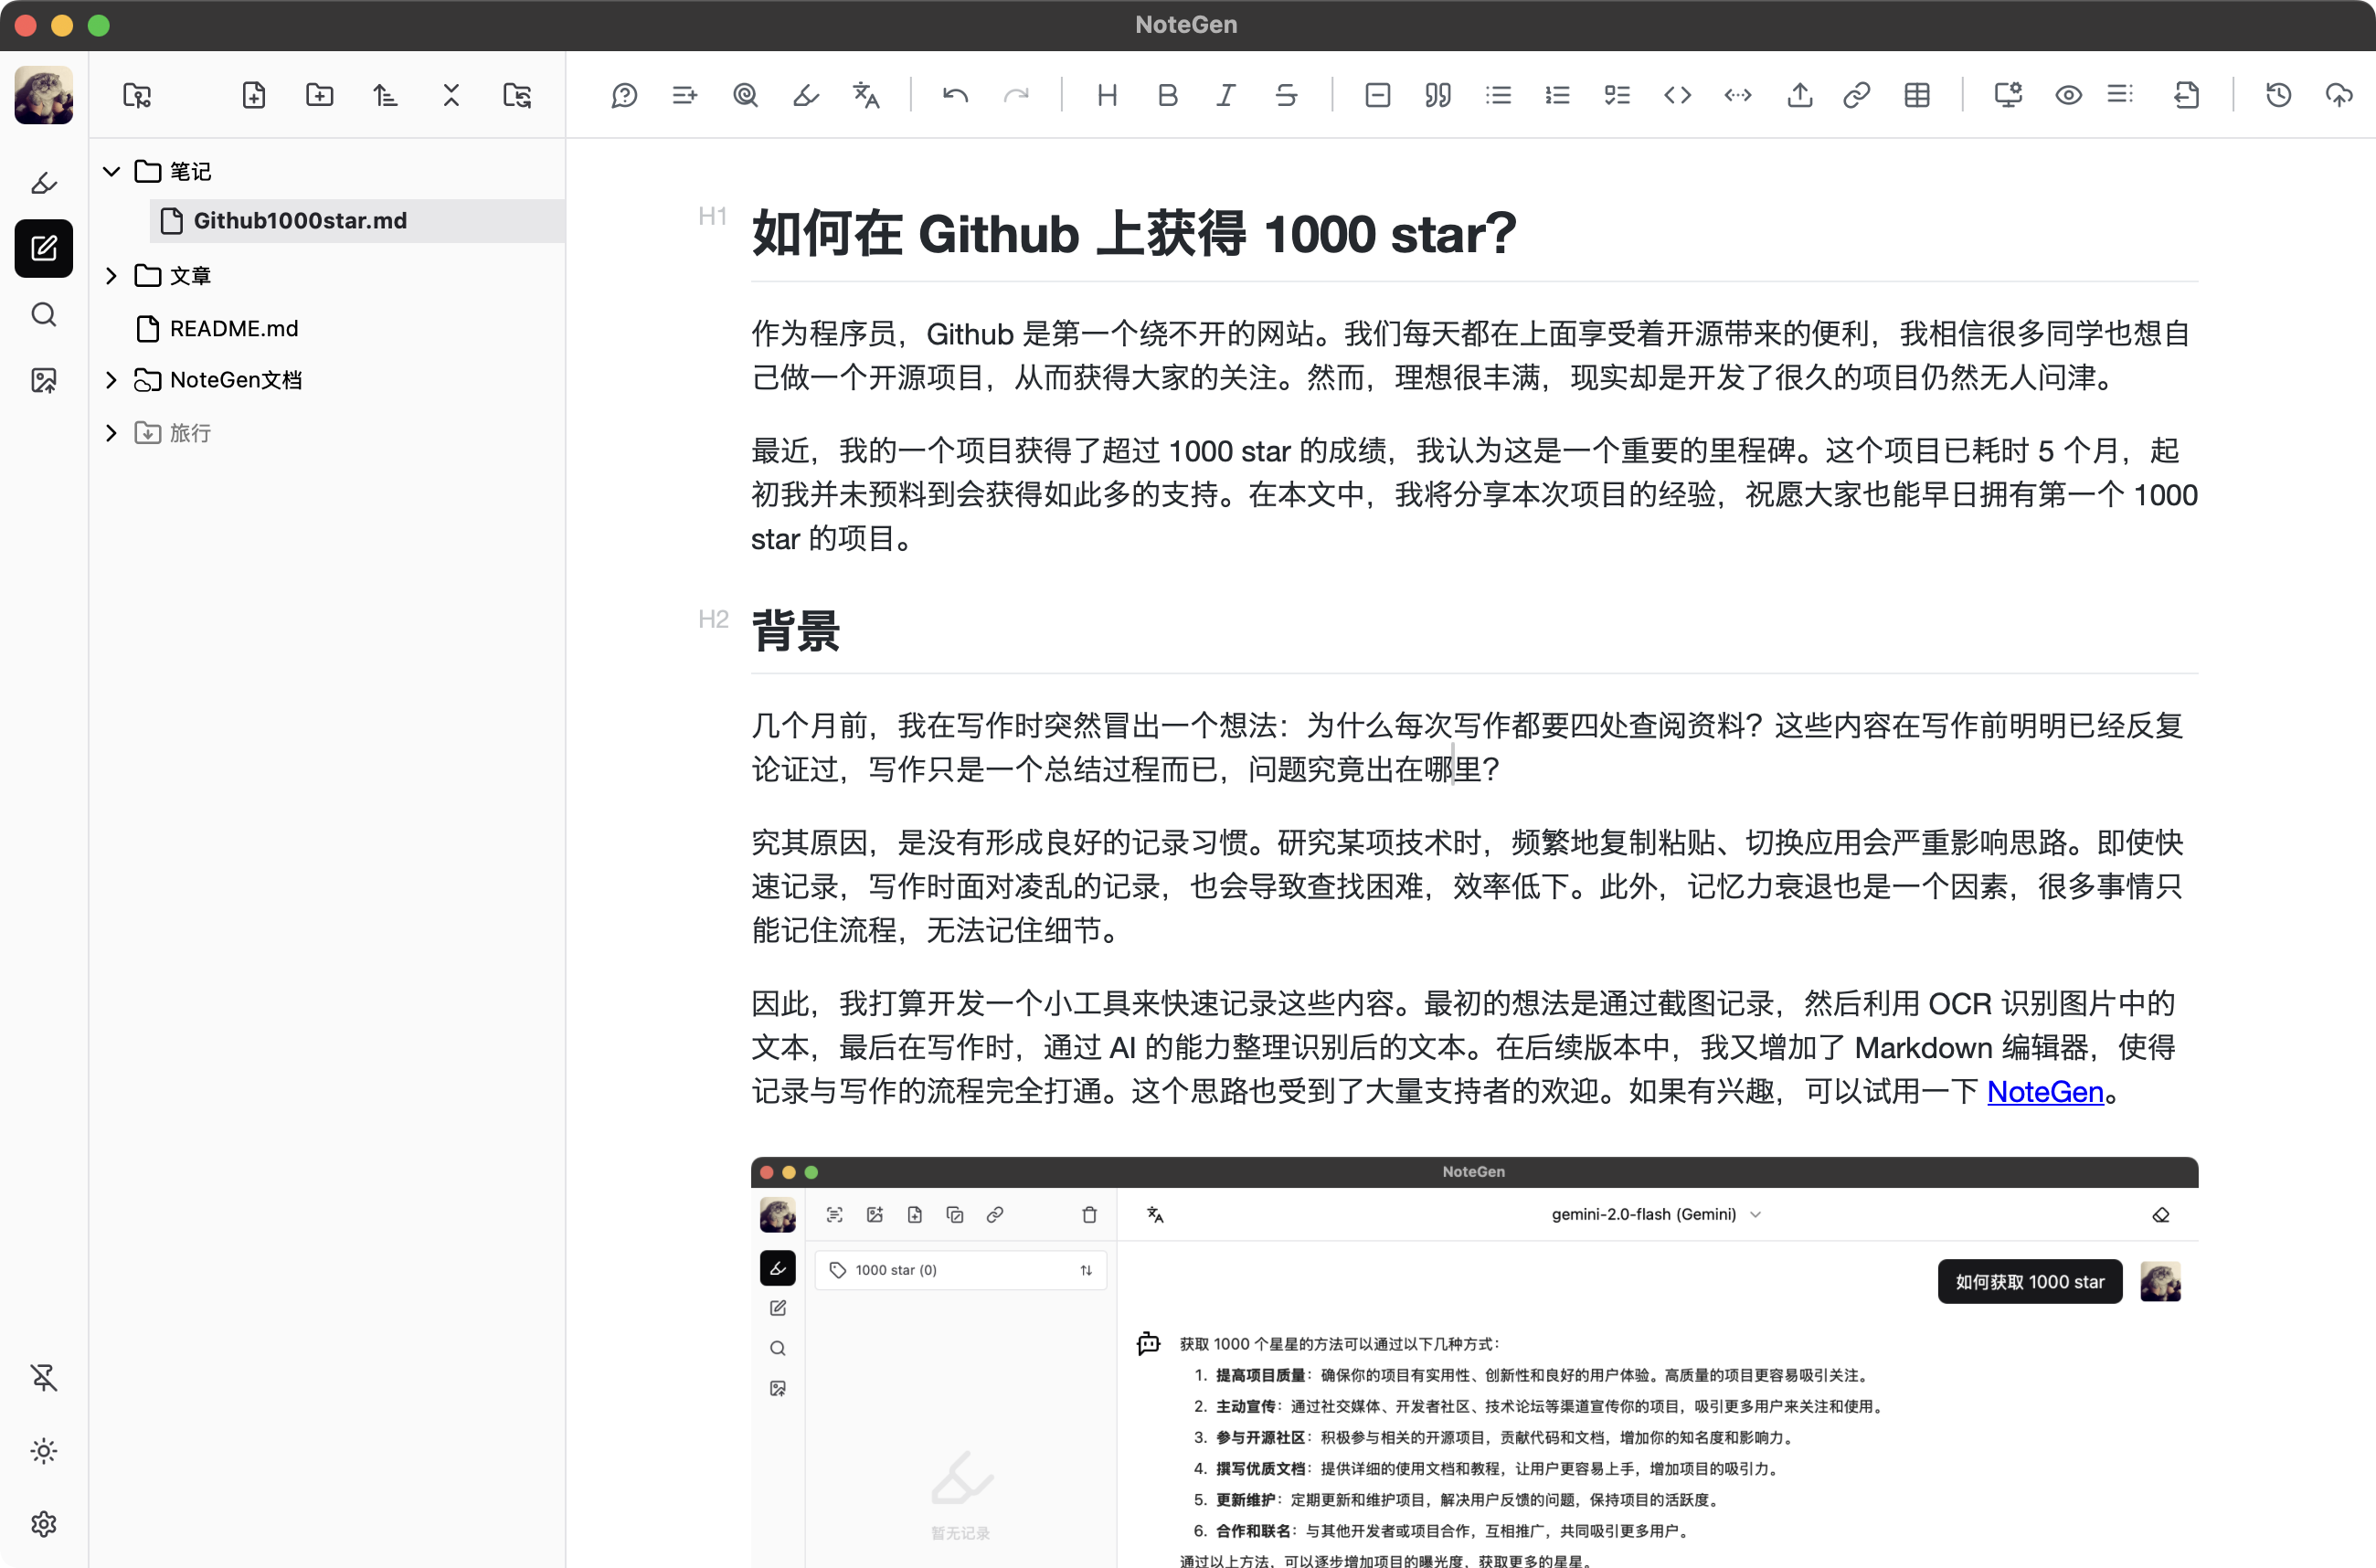Collapse all folders in the sidebar
The image size is (2376, 1568).
[451, 95]
